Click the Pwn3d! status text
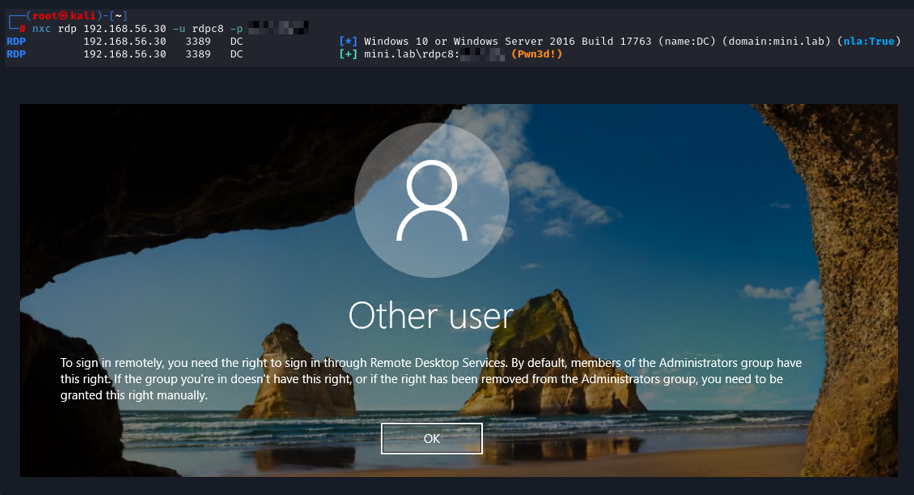Viewport: 914px width, 495px height. coord(537,54)
